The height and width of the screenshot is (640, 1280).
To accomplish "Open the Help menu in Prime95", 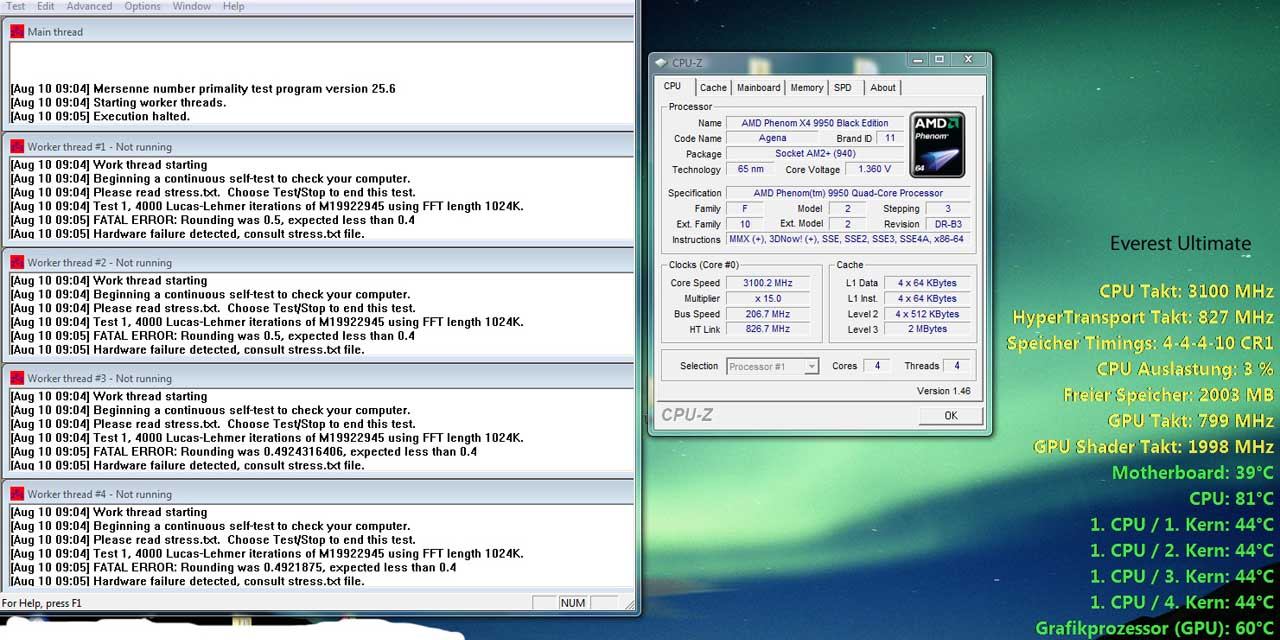I will point(233,6).
